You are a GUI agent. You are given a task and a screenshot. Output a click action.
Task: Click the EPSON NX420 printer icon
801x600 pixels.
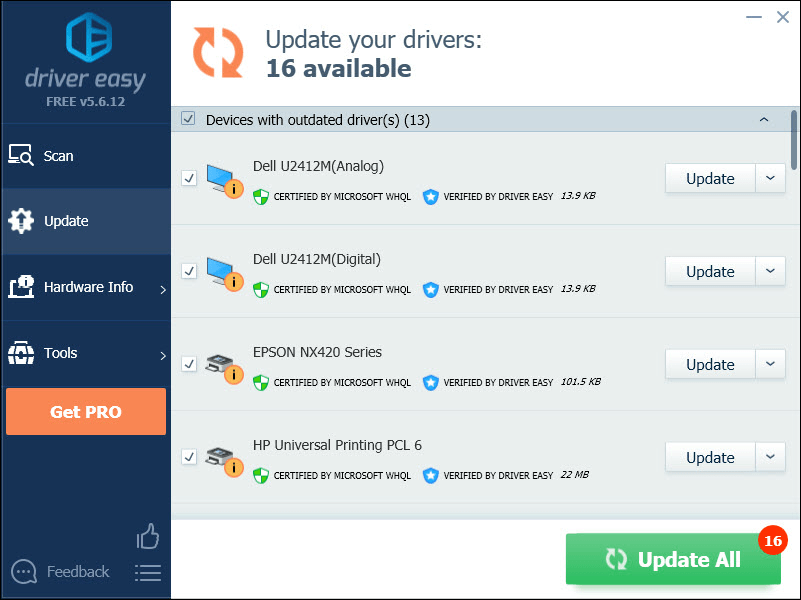pos(222,366)
